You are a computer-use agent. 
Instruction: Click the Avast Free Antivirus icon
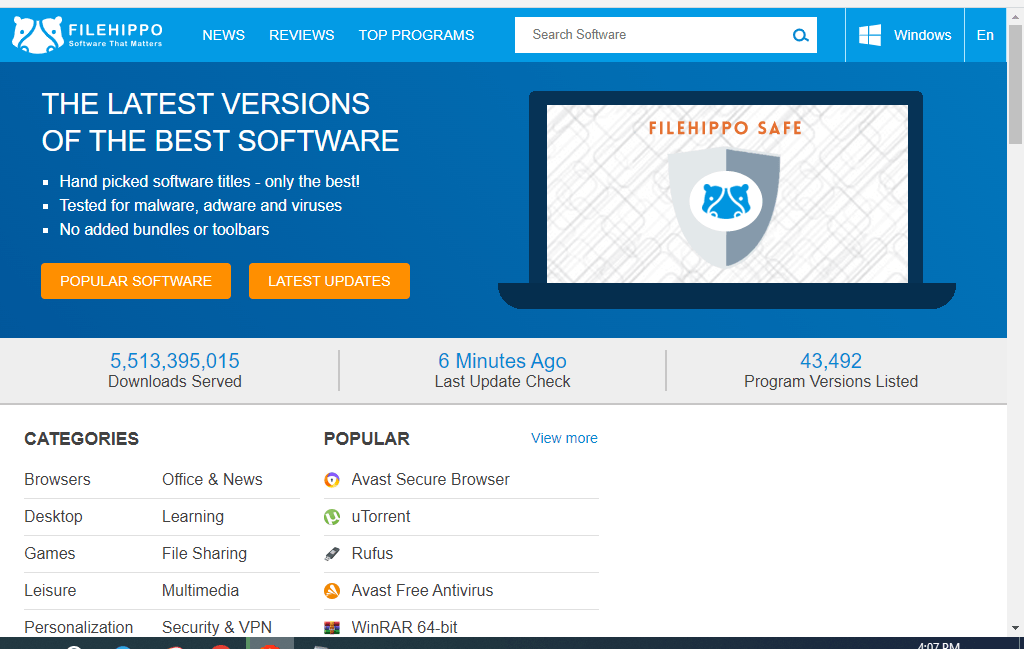click(x=332, y=591)
